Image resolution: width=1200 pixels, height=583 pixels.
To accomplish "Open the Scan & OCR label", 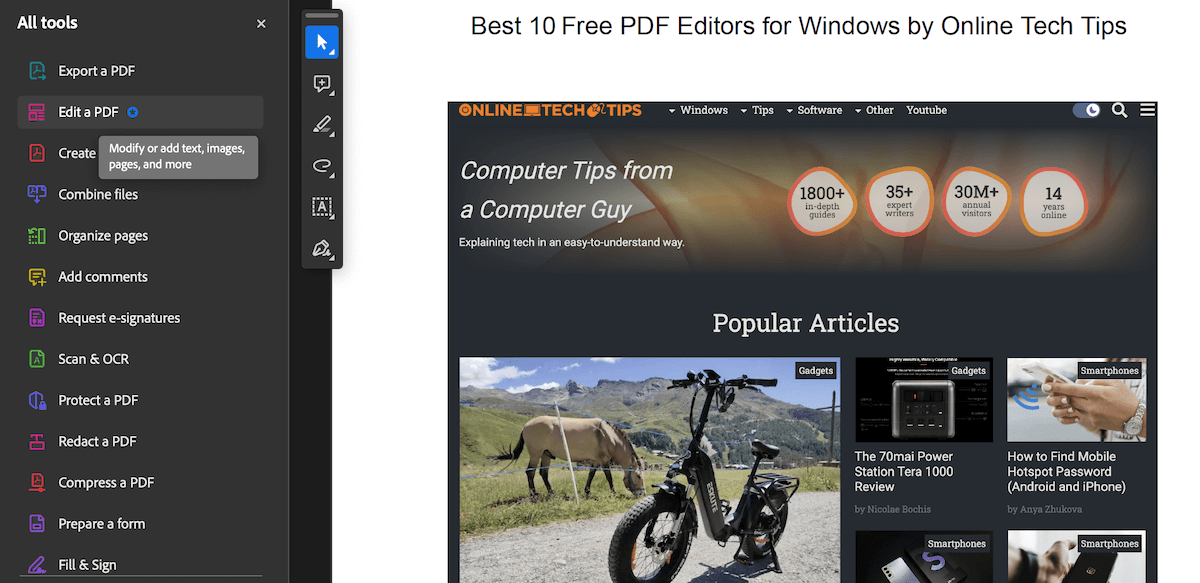I will pyautogui.click(x=94, y=359).
